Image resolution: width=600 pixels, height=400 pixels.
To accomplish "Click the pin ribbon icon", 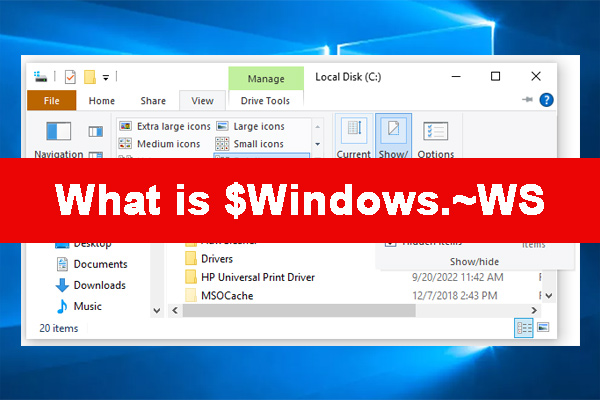I will (x=527, y=100).
